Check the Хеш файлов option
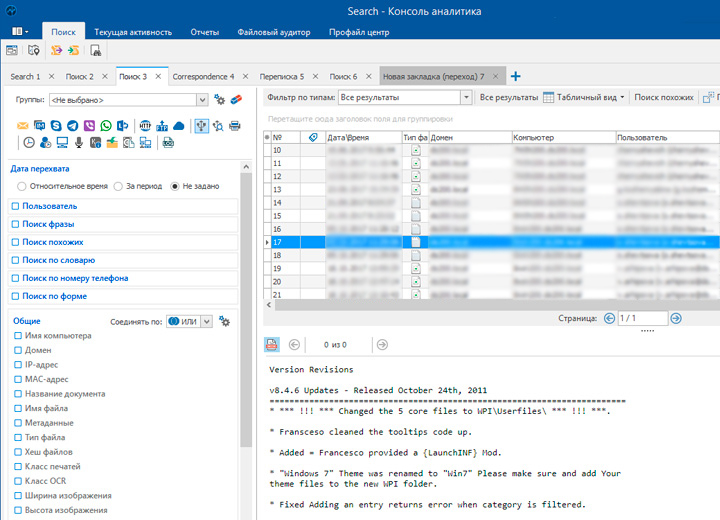 pyautogui.click(x=18, y=452)
